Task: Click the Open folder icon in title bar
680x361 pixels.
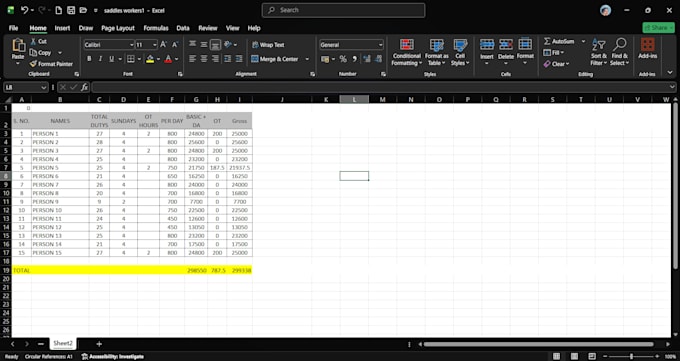Action: pyautogui.click(x=83, y=10)
